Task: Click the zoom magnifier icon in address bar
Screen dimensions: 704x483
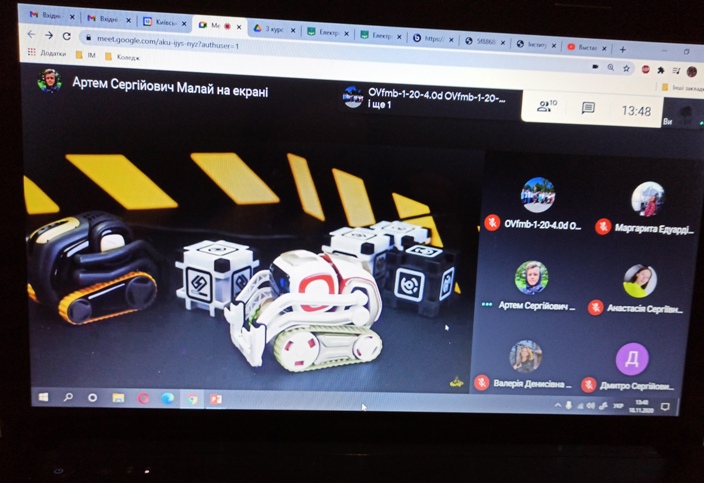Action: click(x=611, y=67)
